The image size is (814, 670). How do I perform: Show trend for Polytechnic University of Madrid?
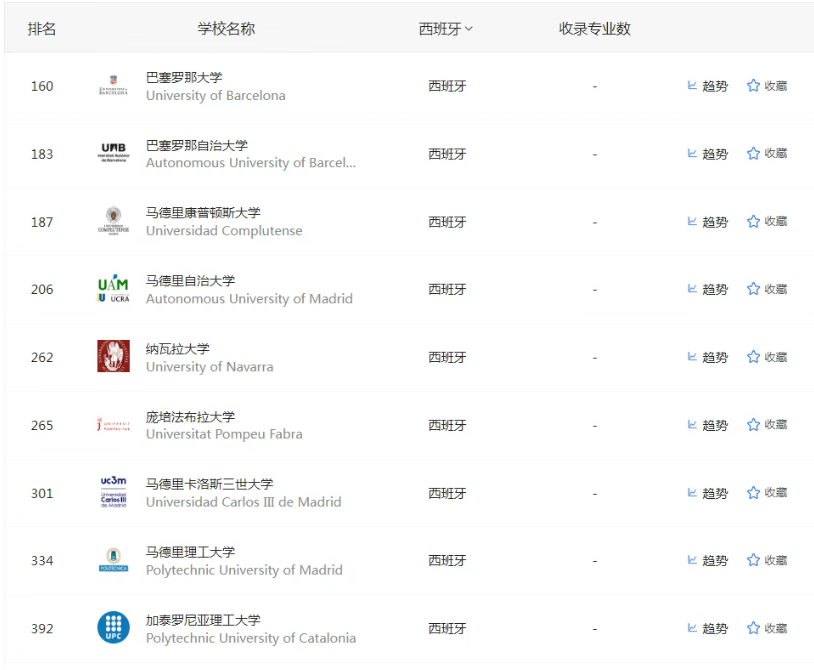coord(708,561)
